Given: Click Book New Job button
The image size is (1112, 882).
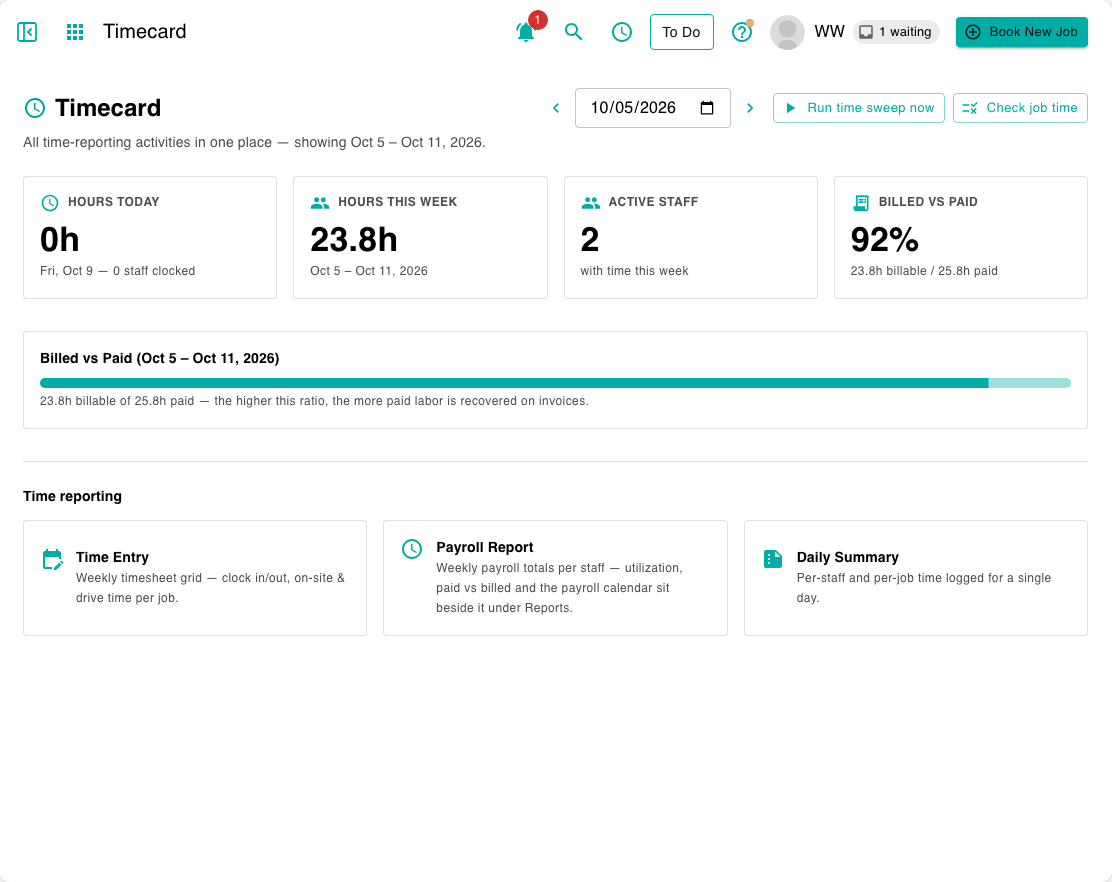Looking at the screenshot, I should 1021,32.
